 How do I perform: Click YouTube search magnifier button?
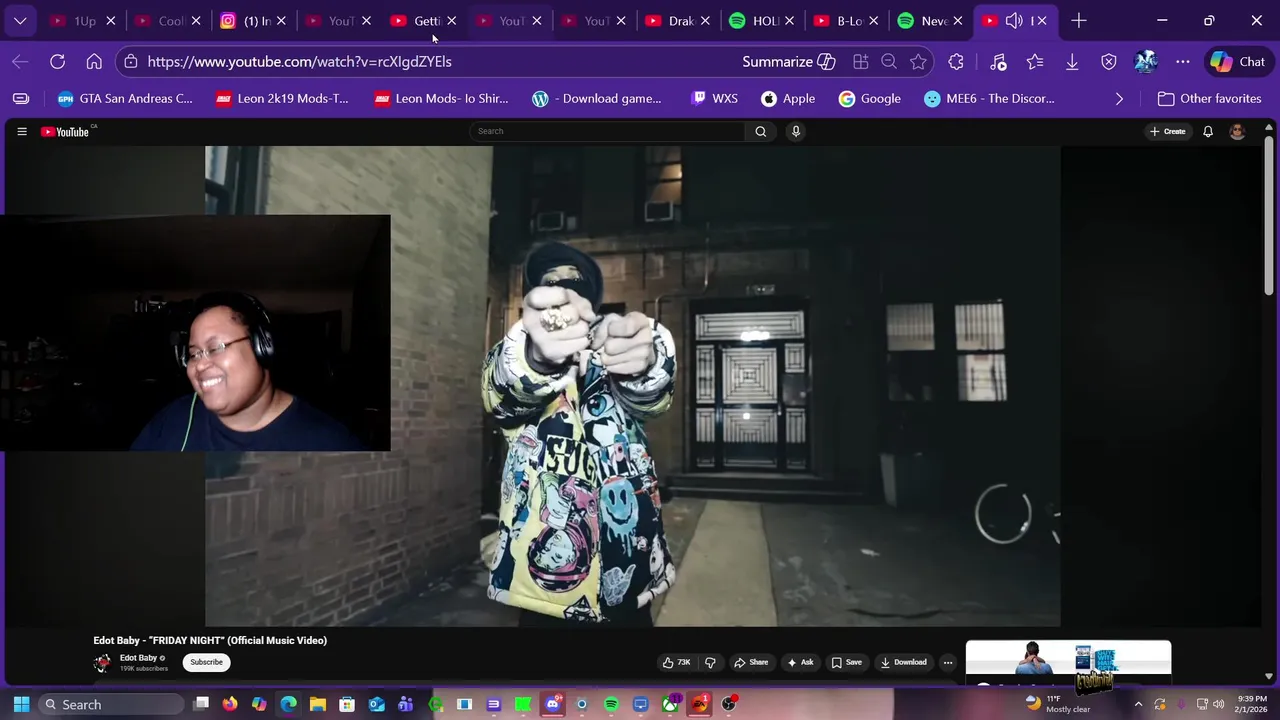pyautogui.click(x=761, y=131)
